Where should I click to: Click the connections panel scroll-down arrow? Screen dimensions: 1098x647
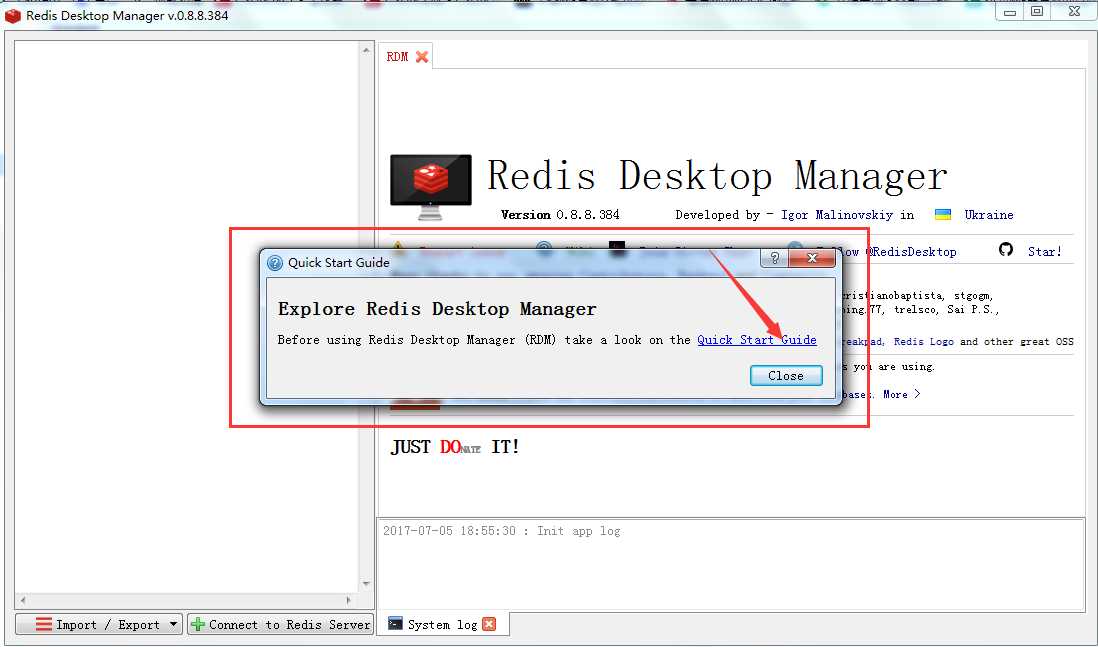366,584
